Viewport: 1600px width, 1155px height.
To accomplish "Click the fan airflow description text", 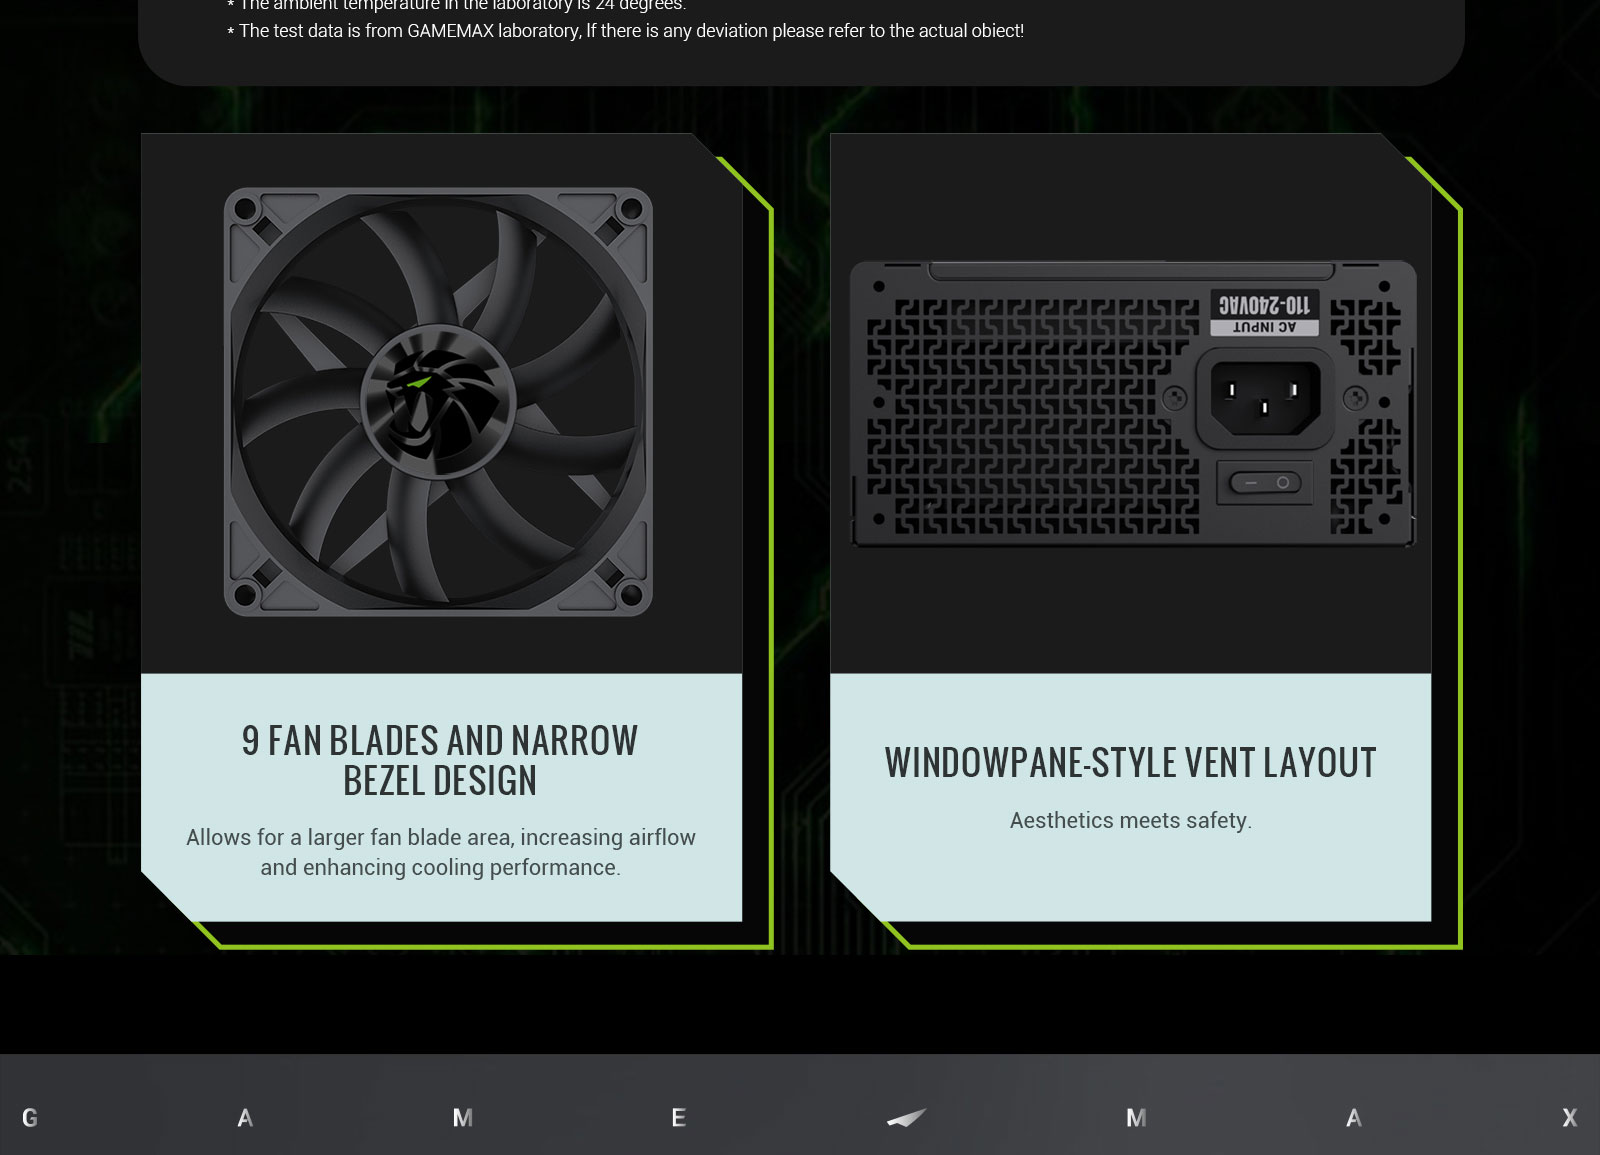I will pos(440,852).
